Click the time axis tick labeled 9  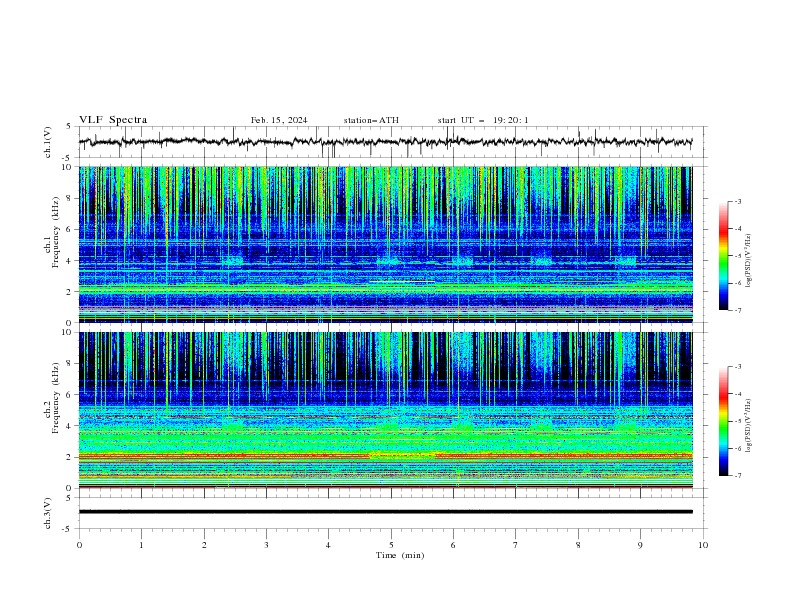[640, 545]
